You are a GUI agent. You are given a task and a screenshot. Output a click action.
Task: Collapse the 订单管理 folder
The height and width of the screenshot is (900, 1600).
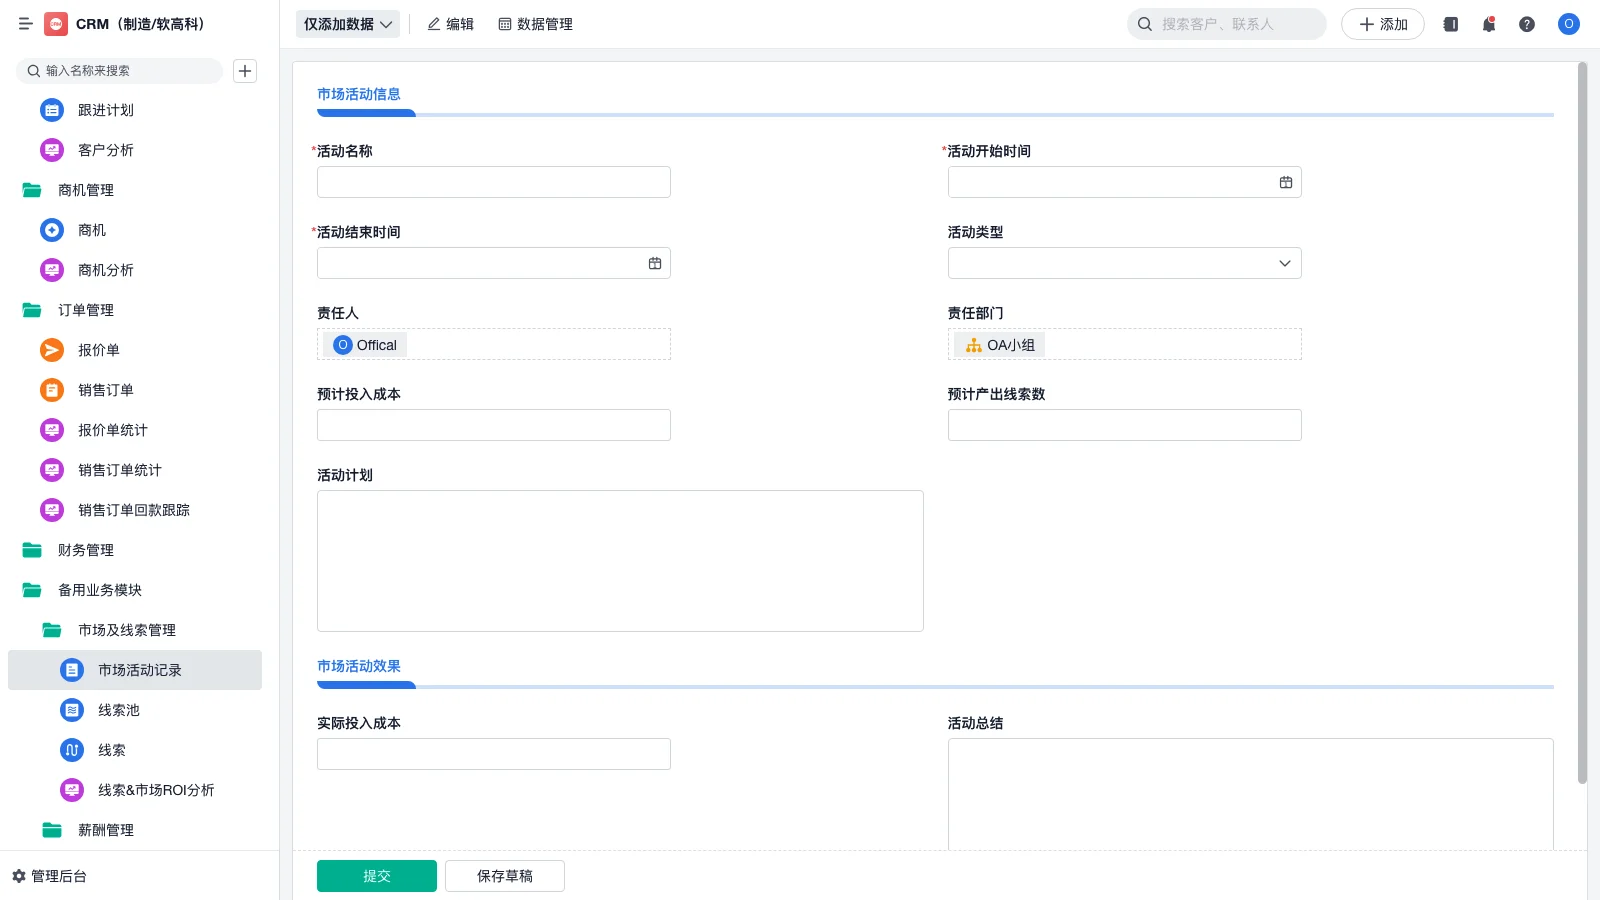[85, 310]
